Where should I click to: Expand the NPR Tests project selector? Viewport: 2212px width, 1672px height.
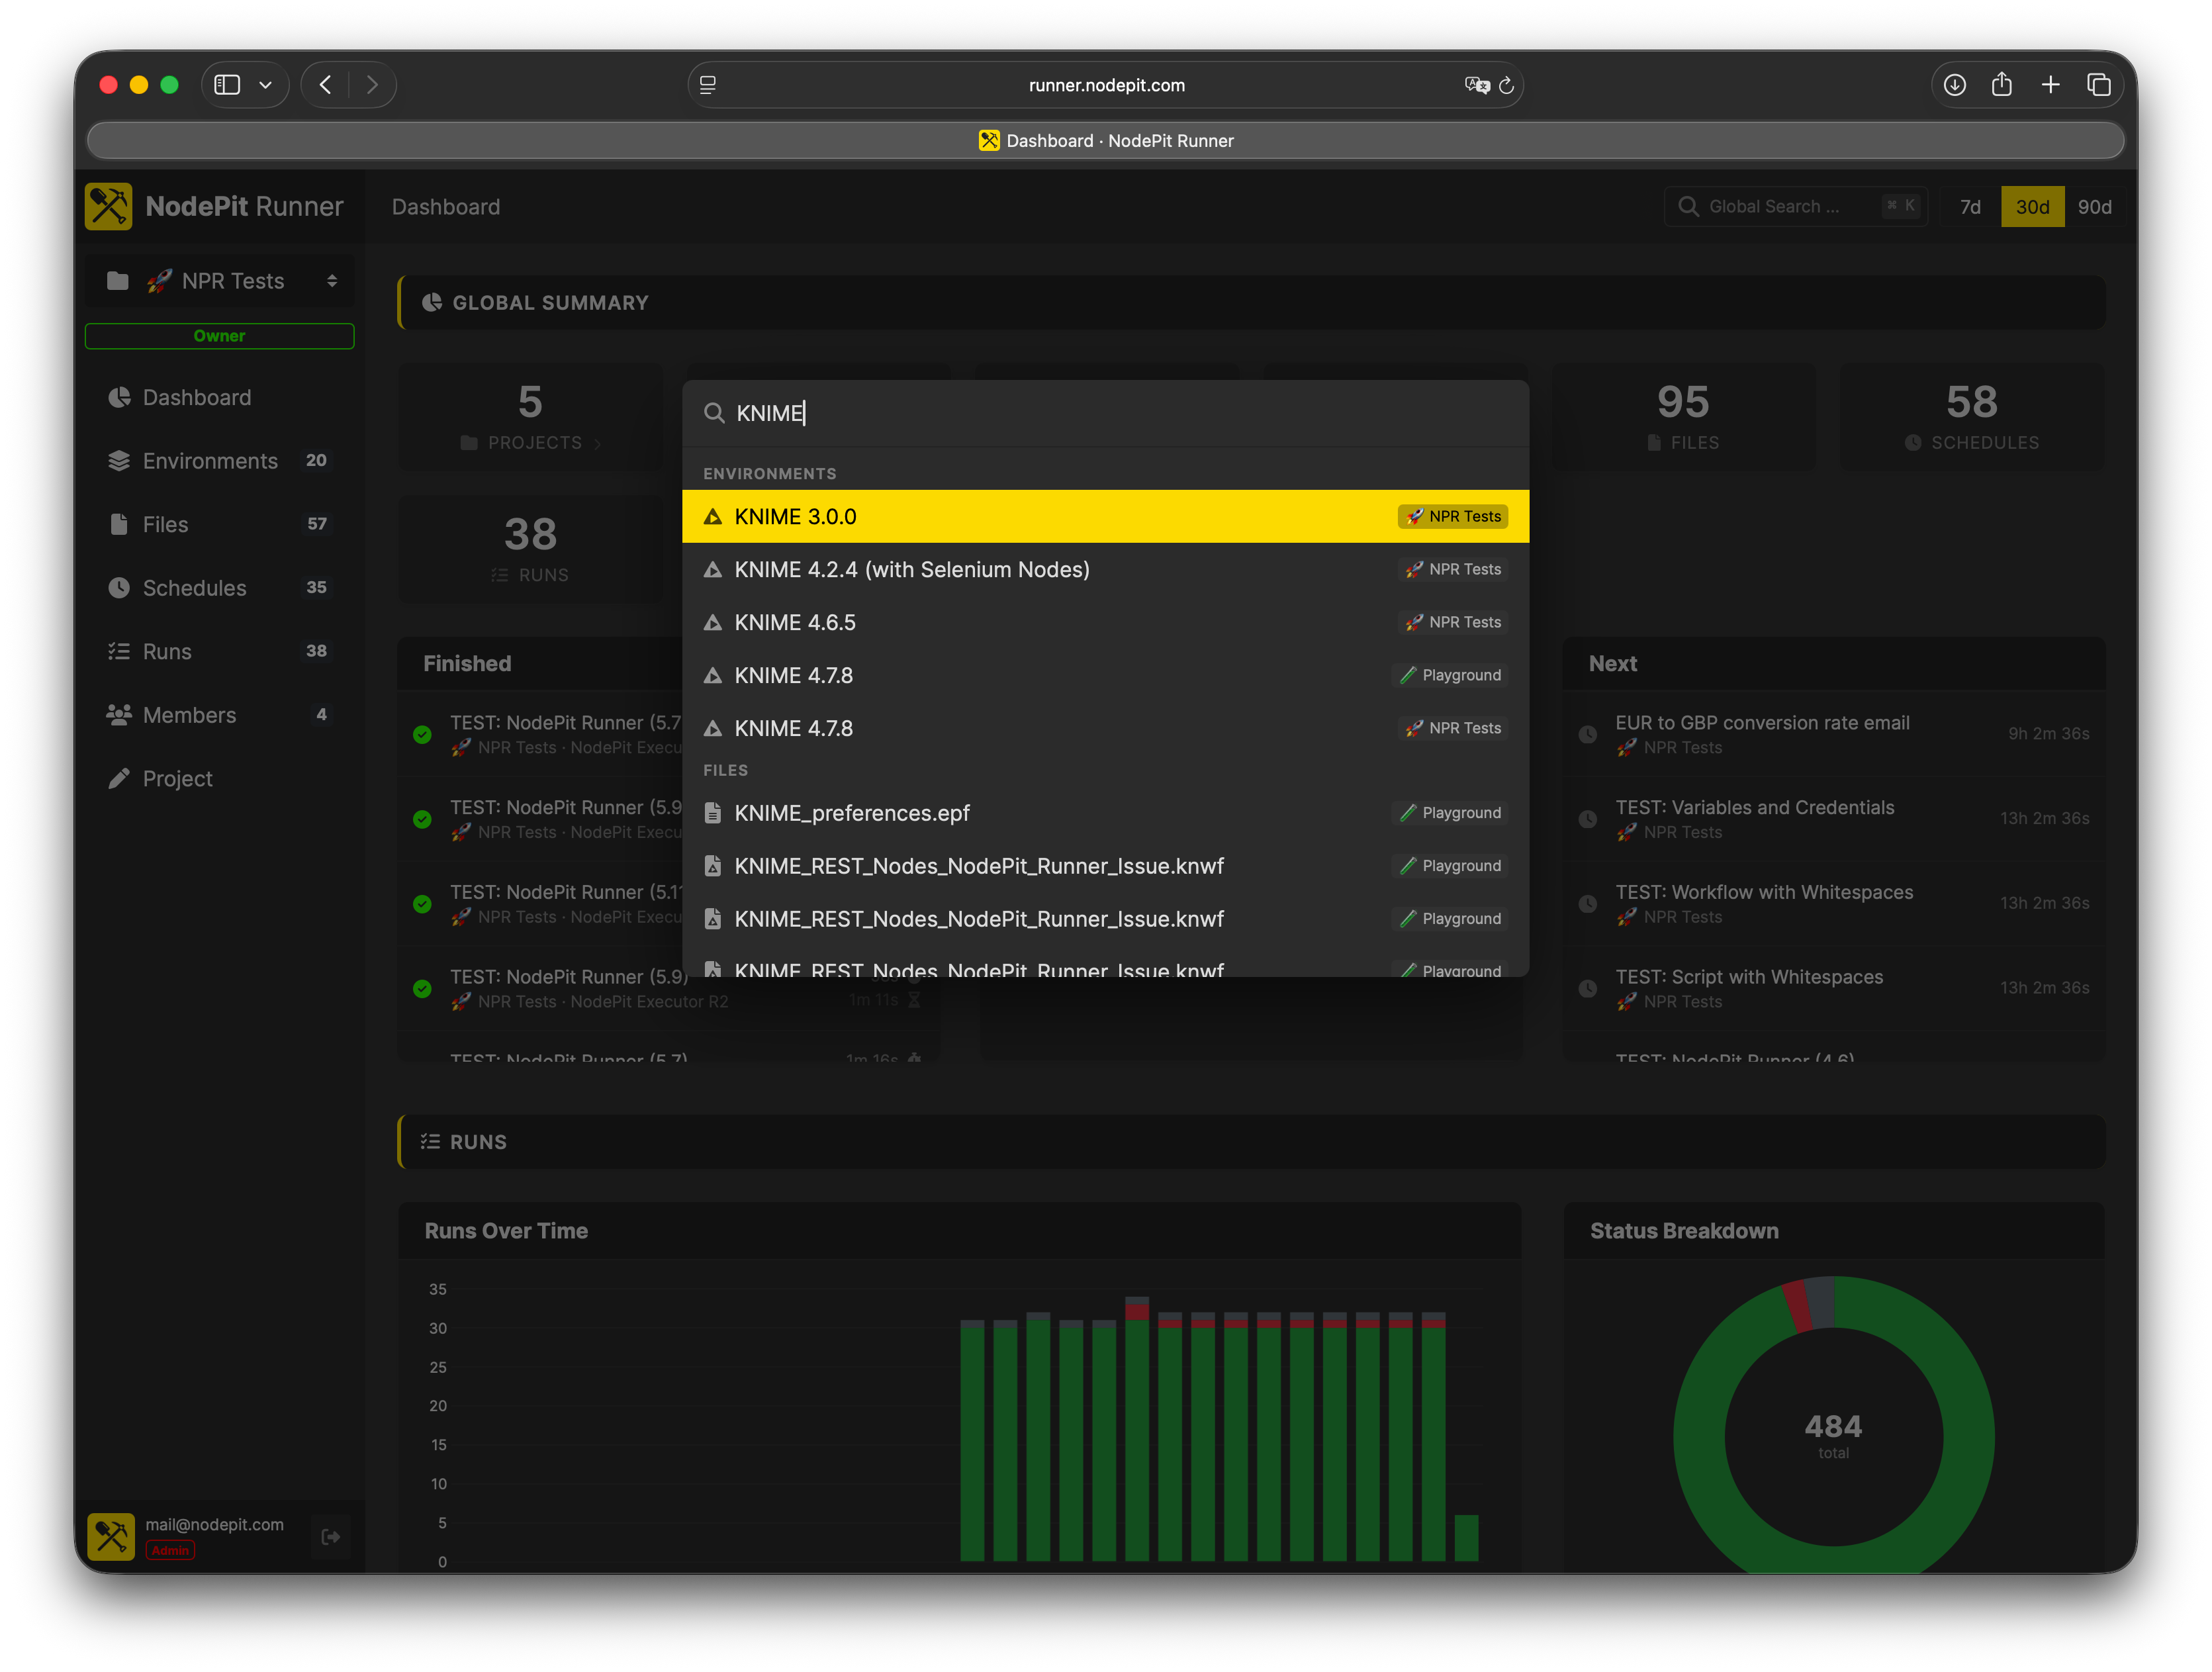point(220,281)
